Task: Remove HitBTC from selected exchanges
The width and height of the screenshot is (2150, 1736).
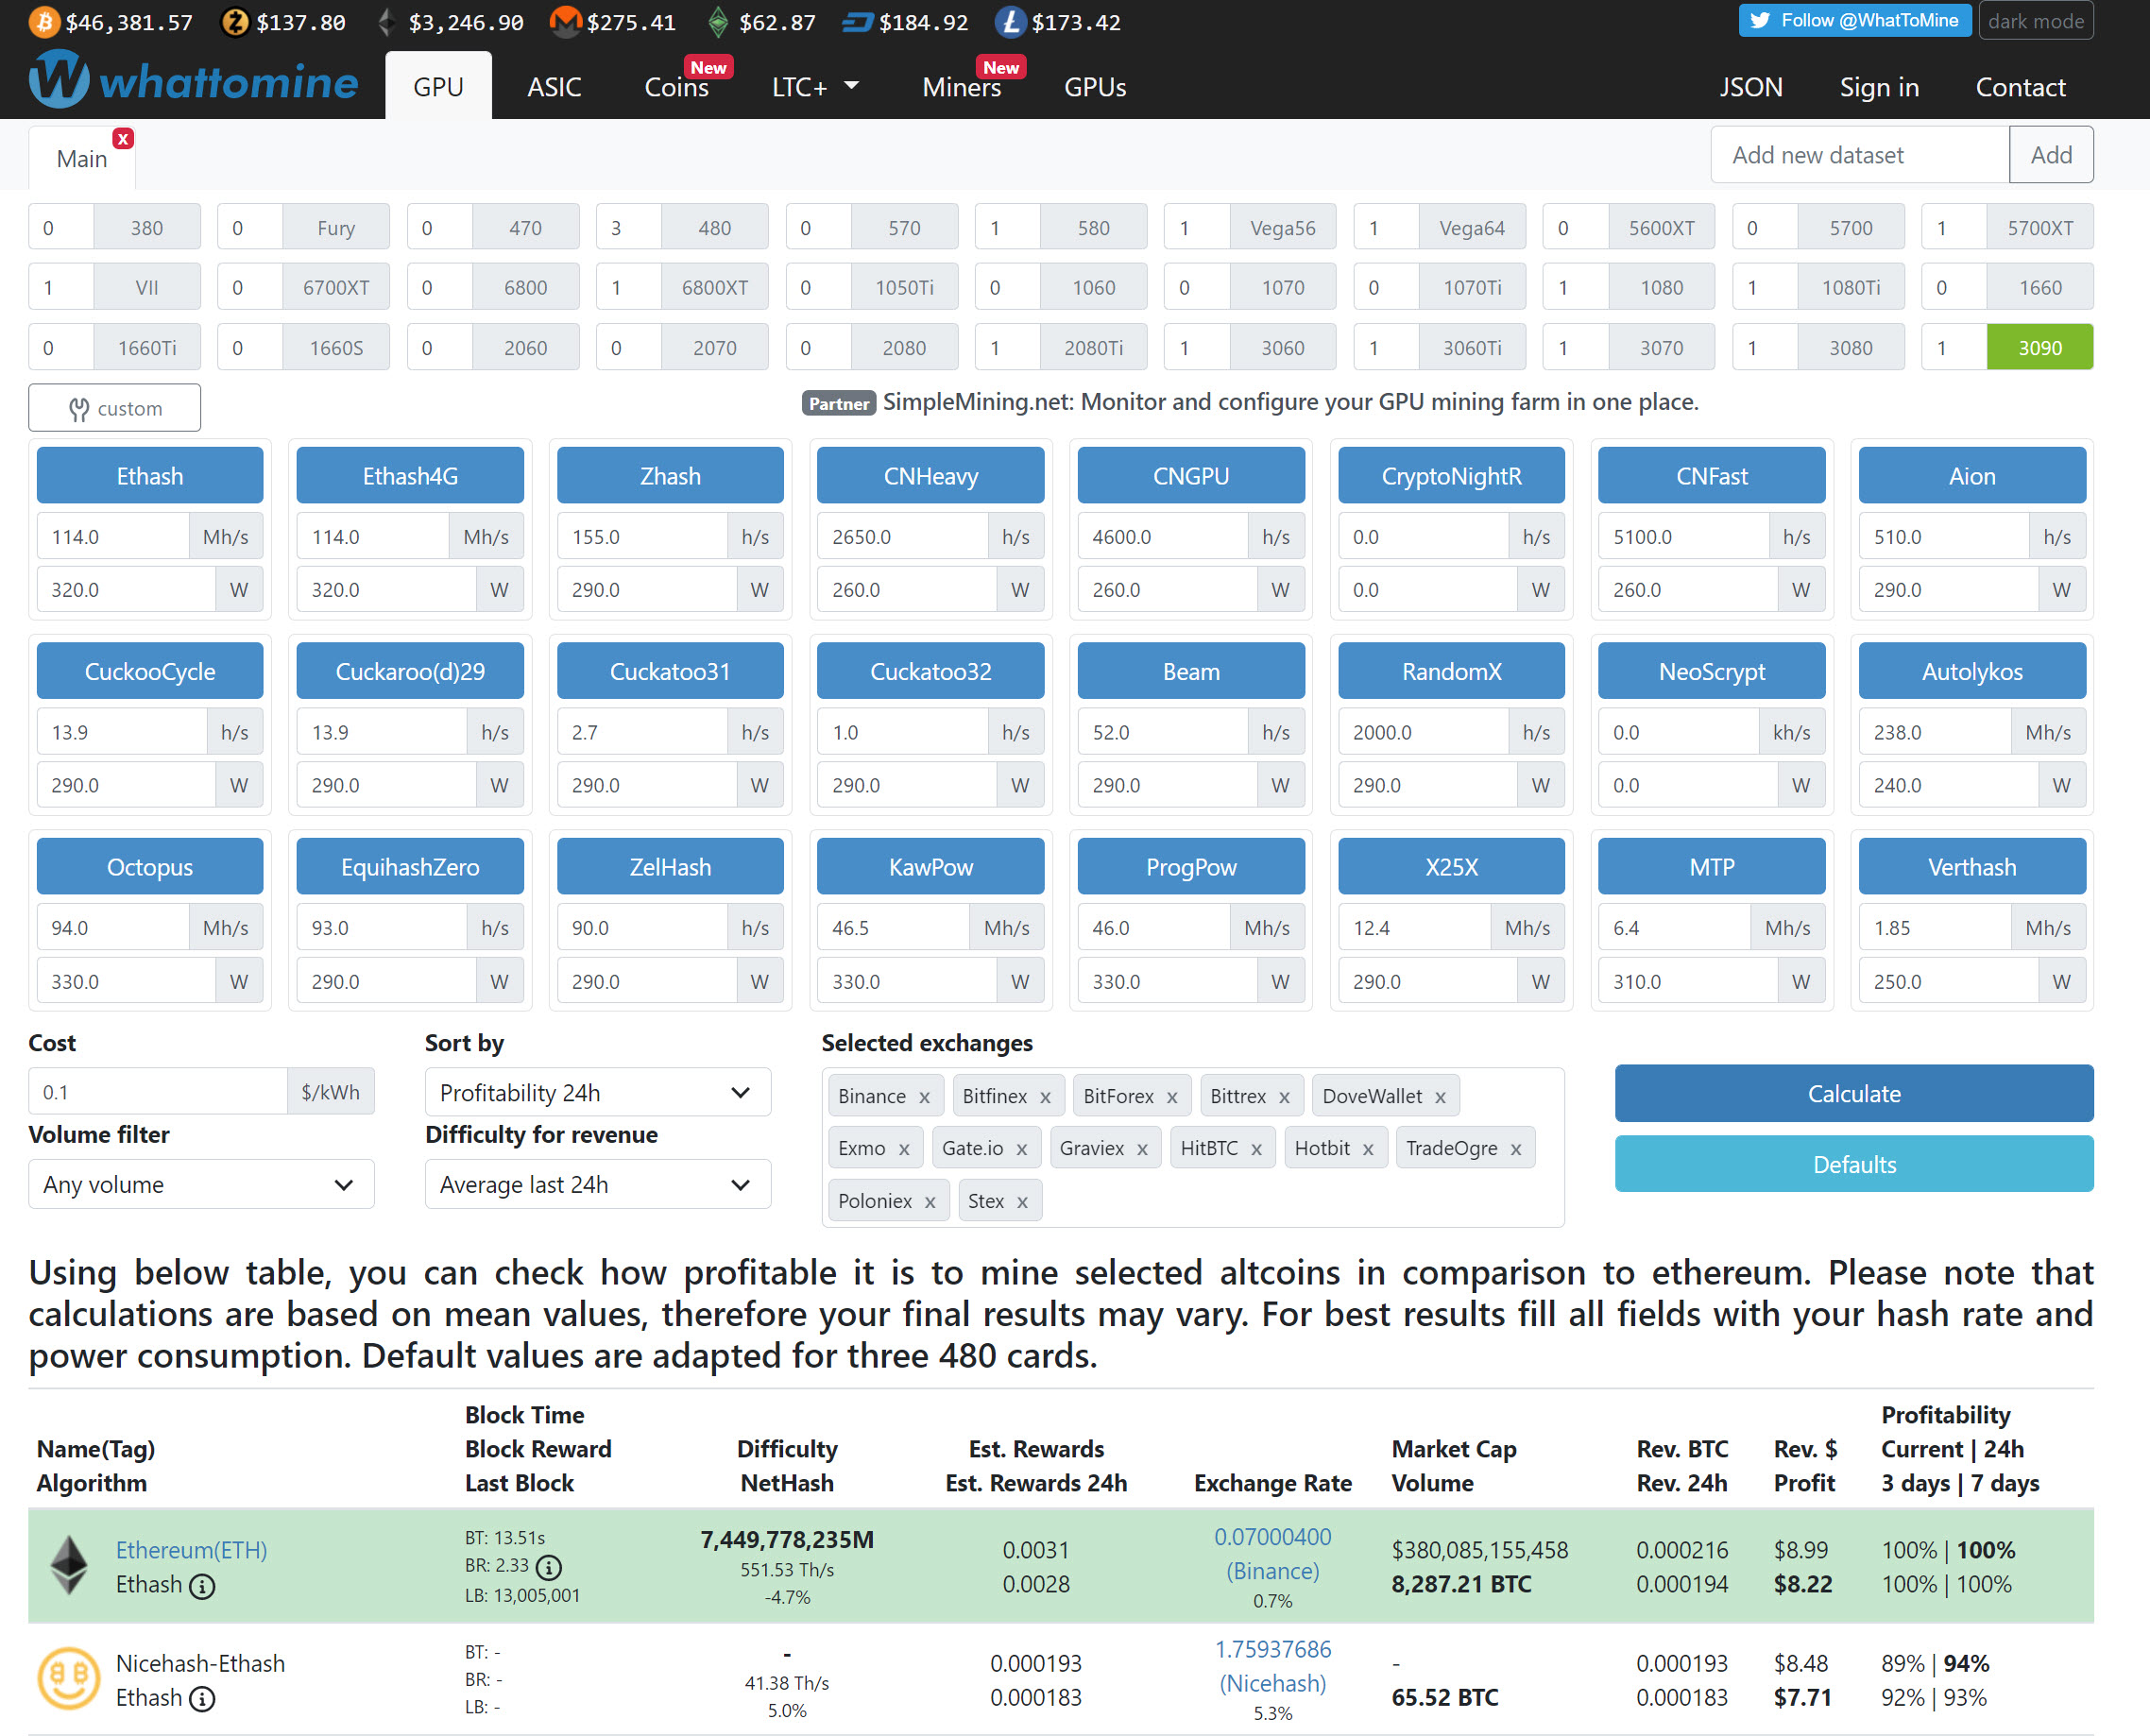Action: [1256, 1149]
